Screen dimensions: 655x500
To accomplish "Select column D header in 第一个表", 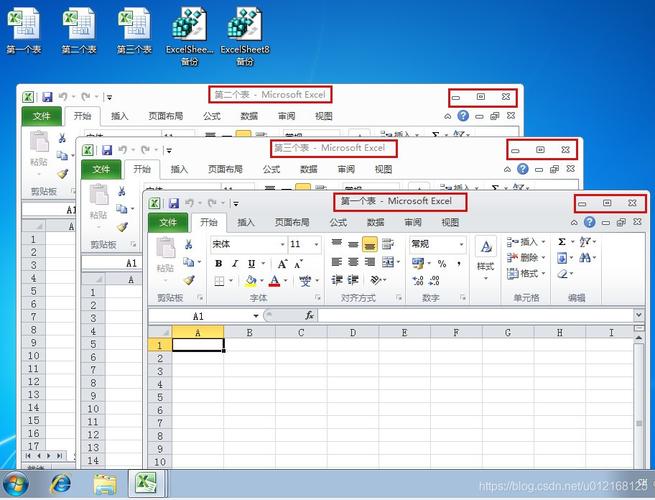I will [x=353, y=332].
